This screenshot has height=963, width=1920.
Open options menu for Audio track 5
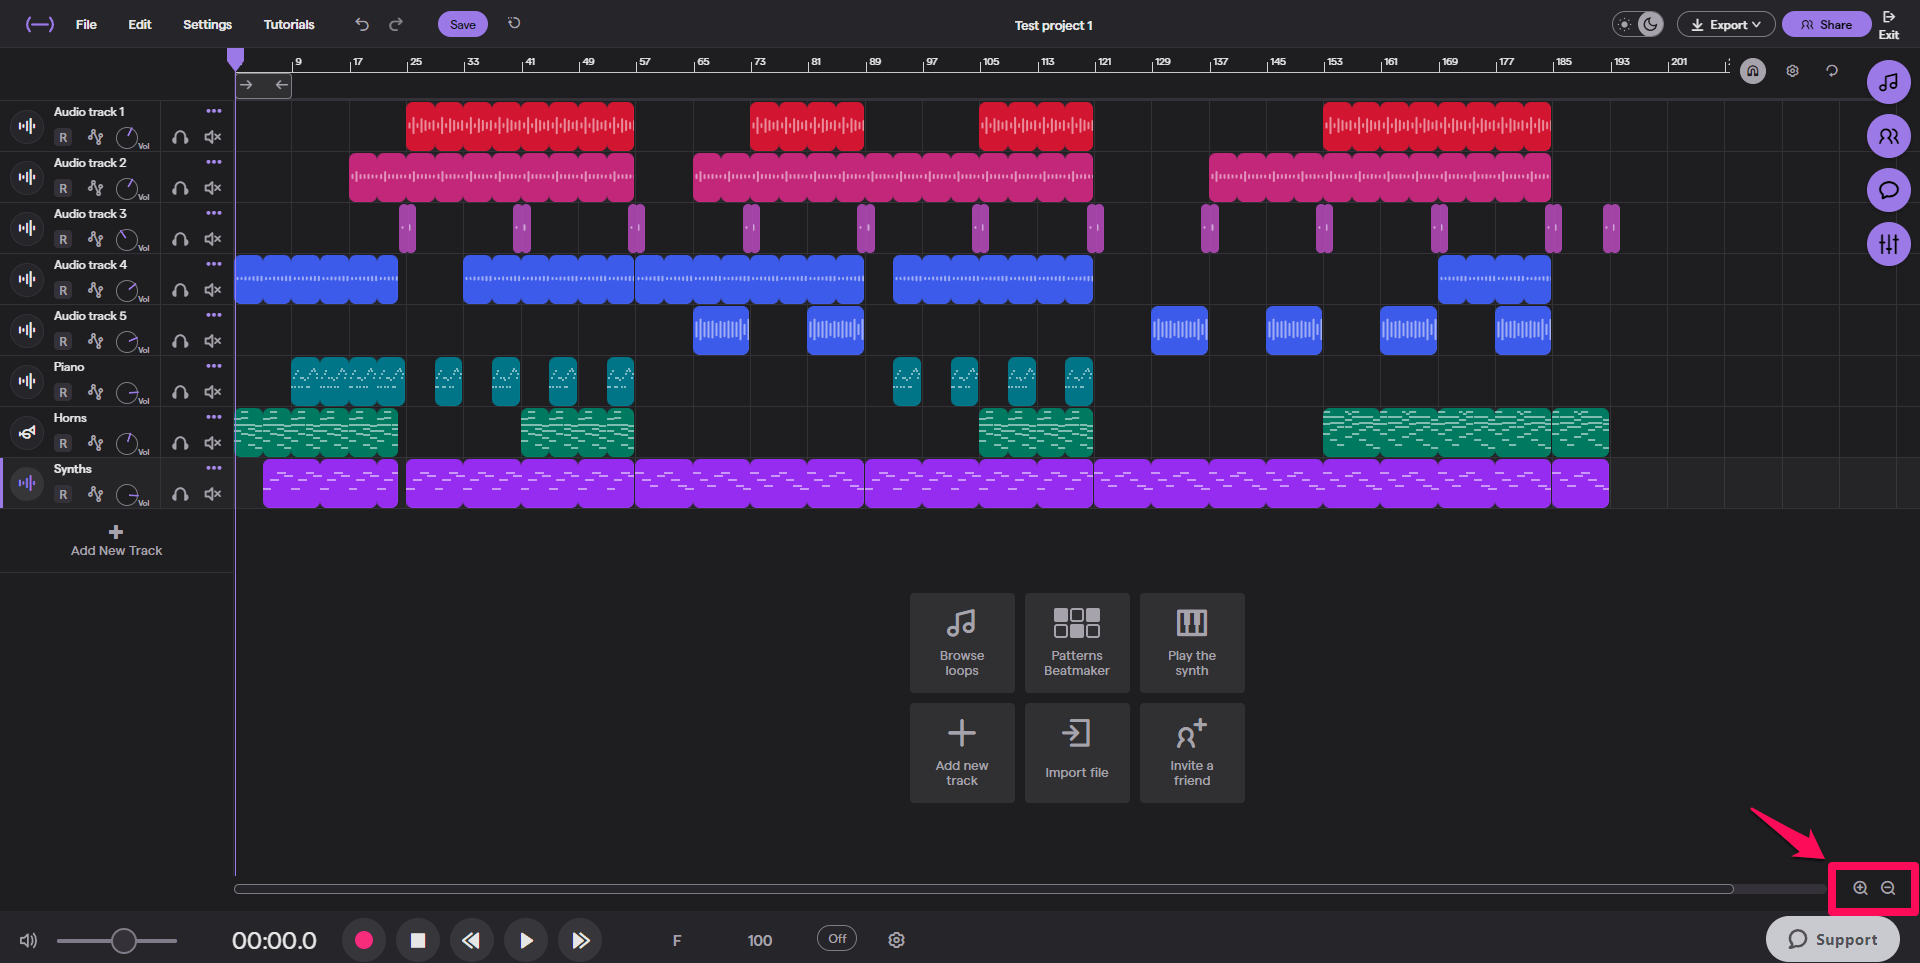click(x=214, y=315)
